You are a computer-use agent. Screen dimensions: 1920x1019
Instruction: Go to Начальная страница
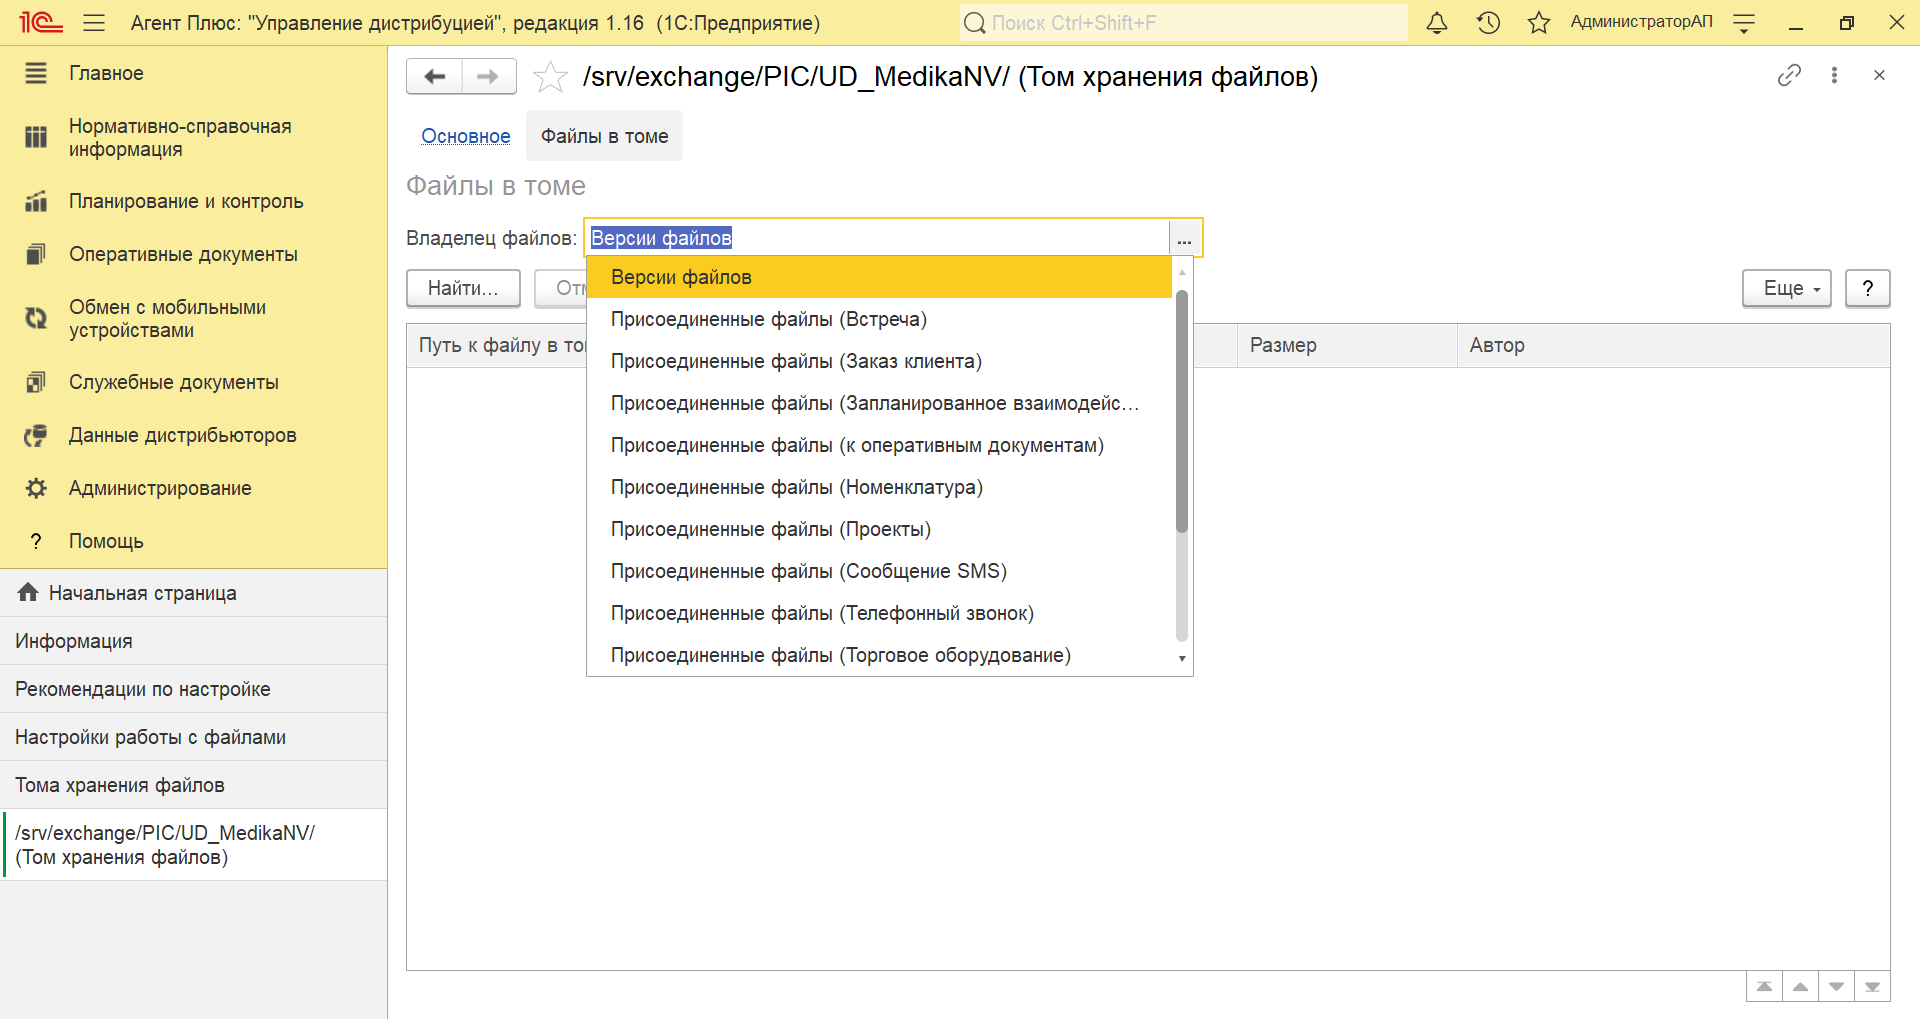(x=193, y=593)
